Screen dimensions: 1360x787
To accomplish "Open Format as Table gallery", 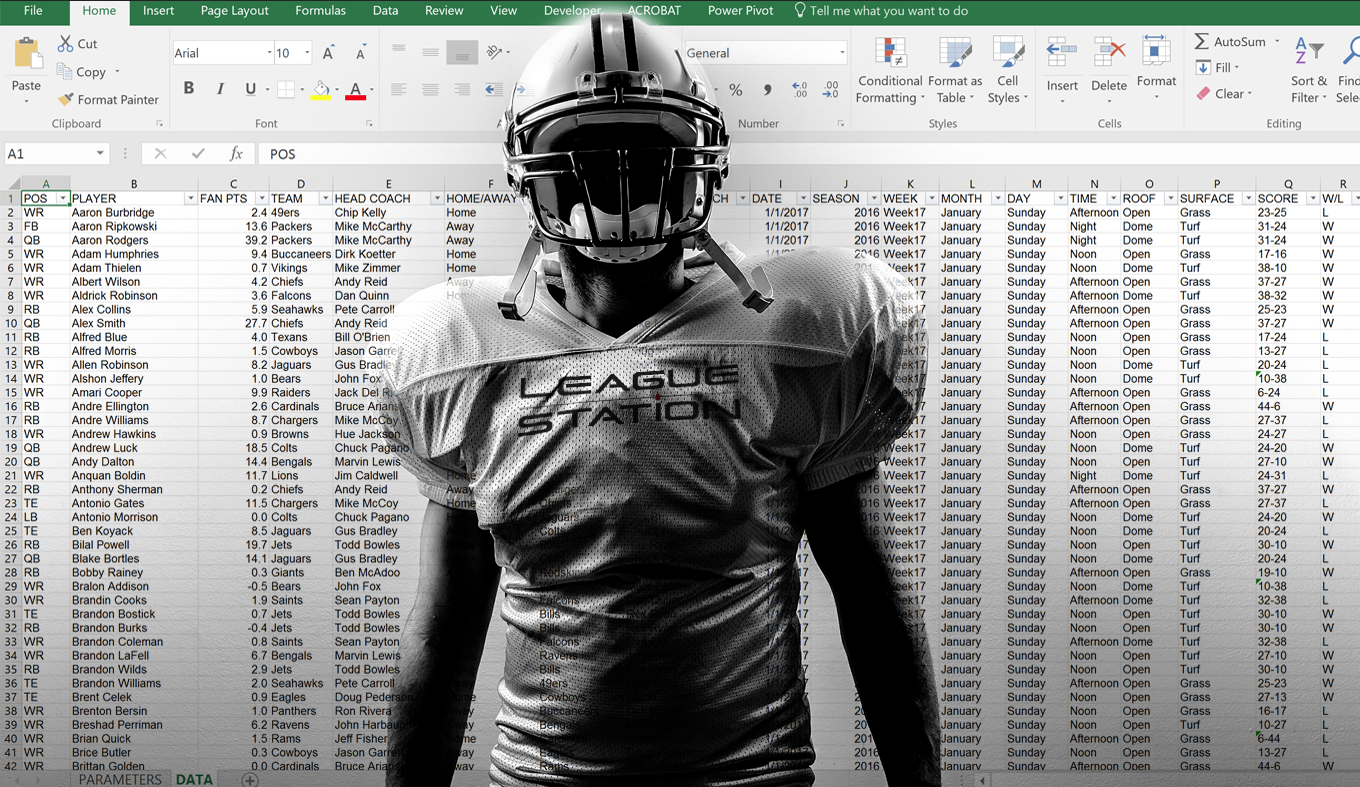I will tap(955, 71).
